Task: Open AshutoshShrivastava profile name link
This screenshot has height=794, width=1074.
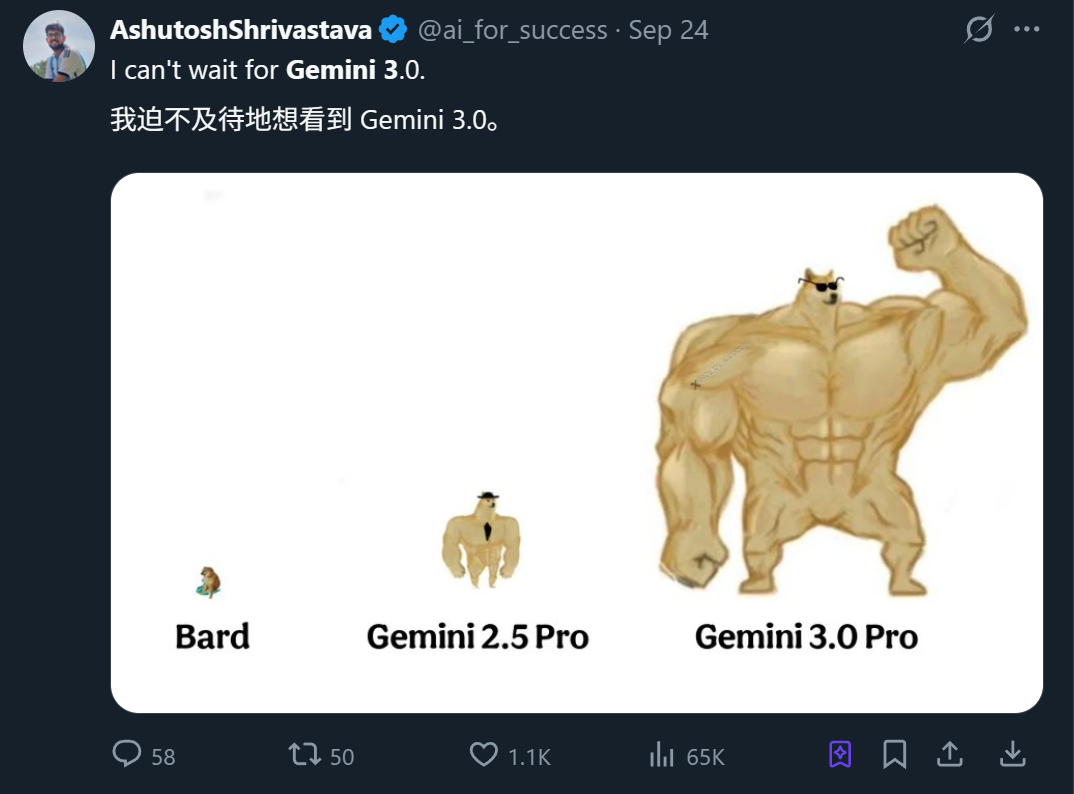Action: click(x=240, y=30)
